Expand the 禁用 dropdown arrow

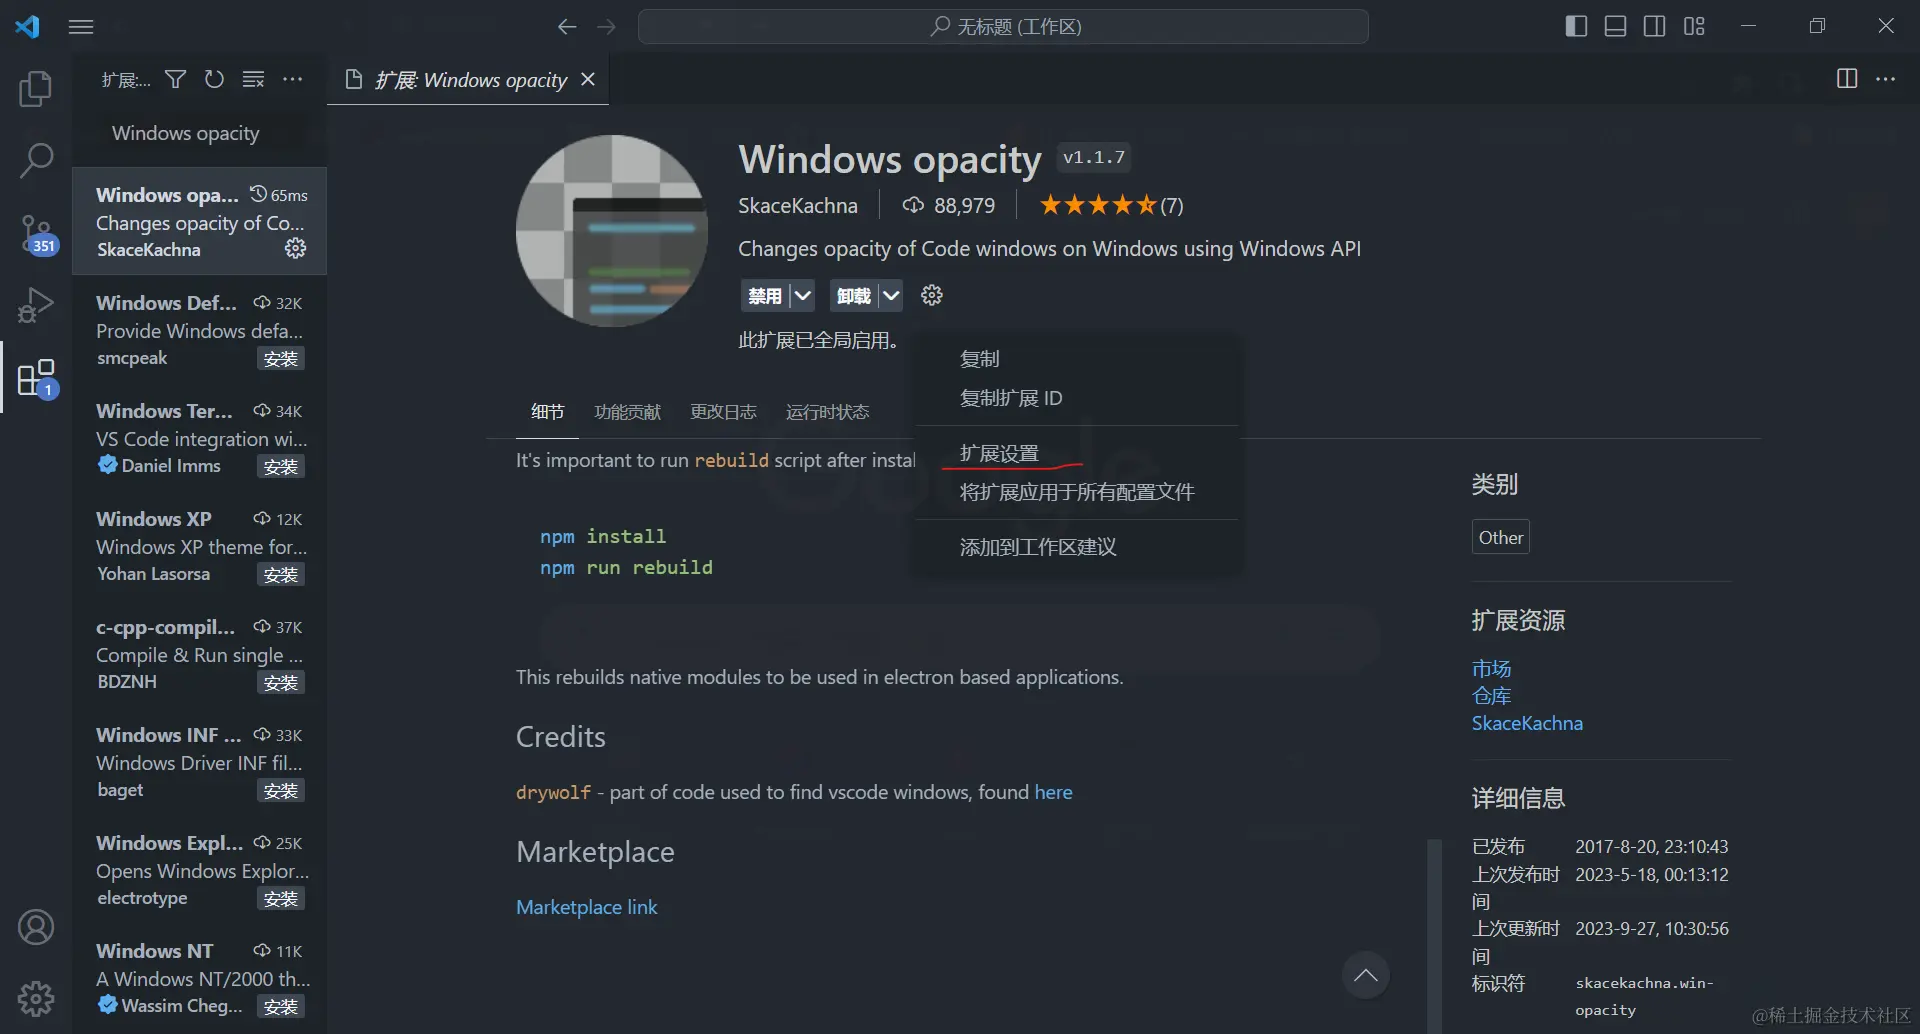802,296
